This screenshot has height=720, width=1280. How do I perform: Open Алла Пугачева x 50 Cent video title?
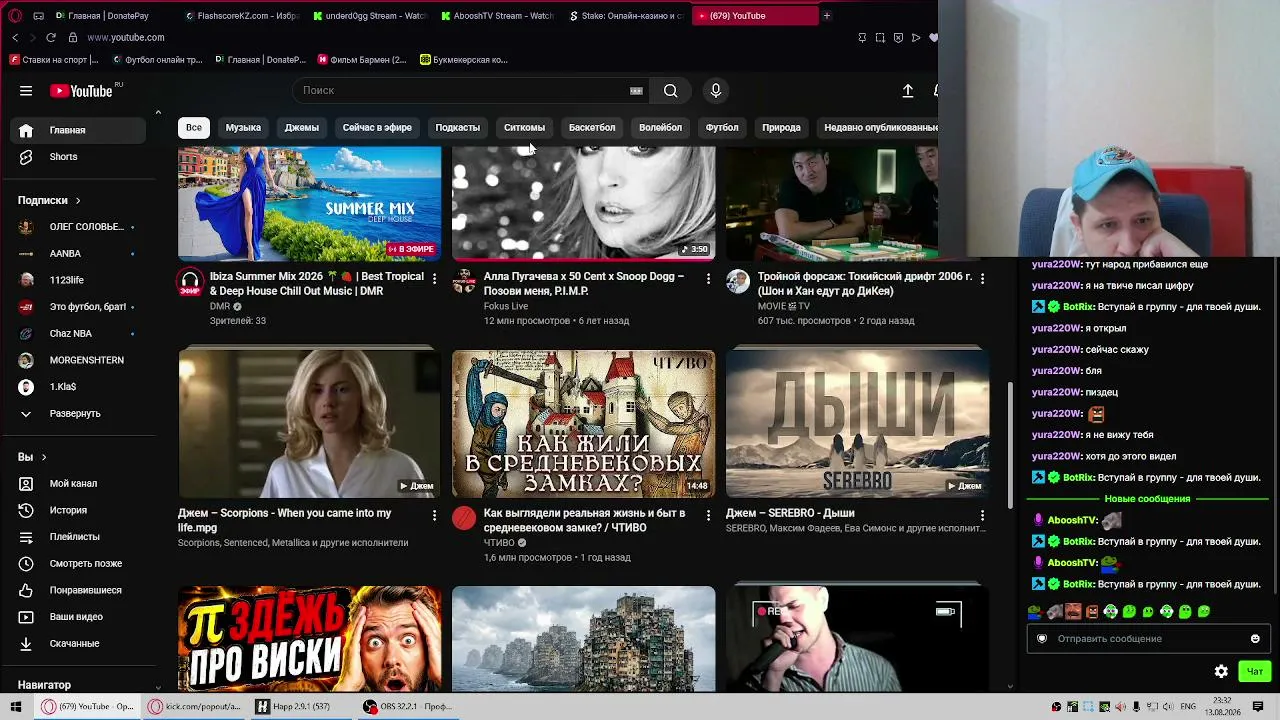[x=584, y=284]
